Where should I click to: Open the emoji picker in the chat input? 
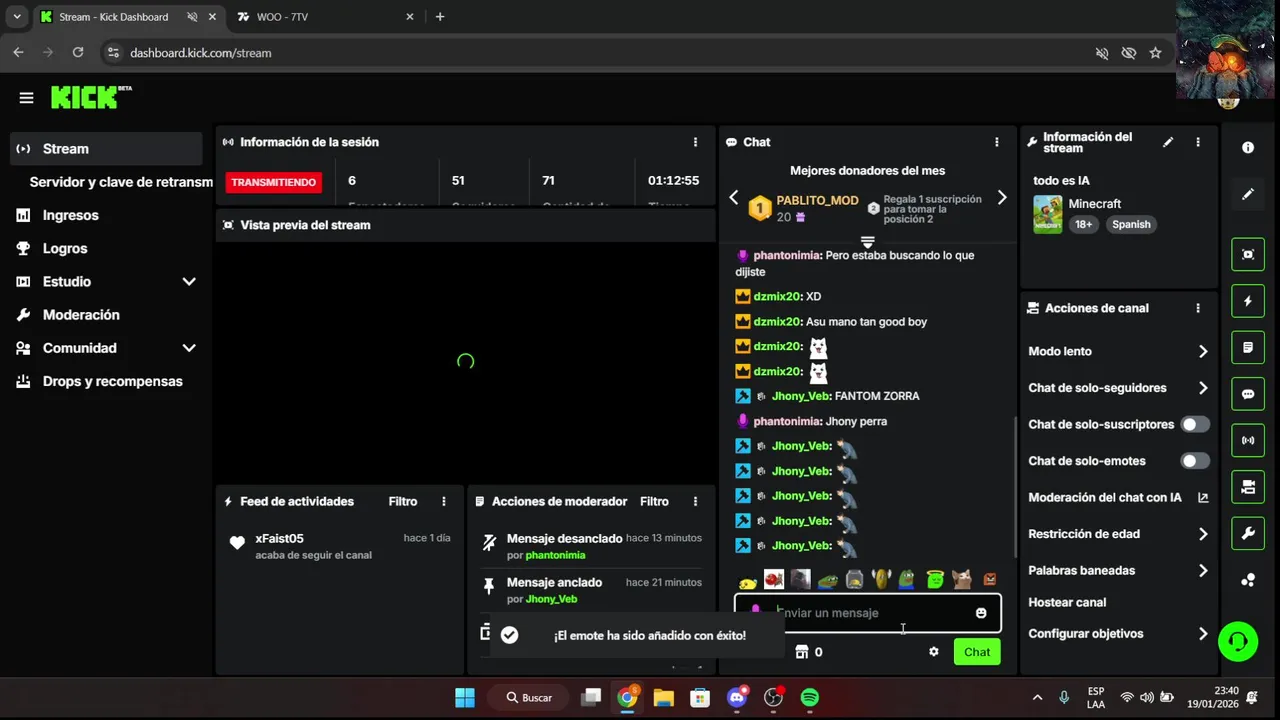click(981, 613)
